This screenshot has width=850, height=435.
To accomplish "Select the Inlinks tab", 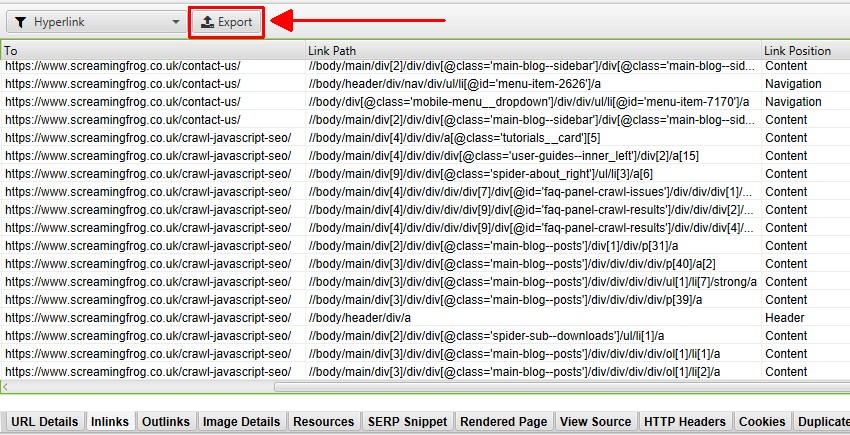I will (110, 421).
